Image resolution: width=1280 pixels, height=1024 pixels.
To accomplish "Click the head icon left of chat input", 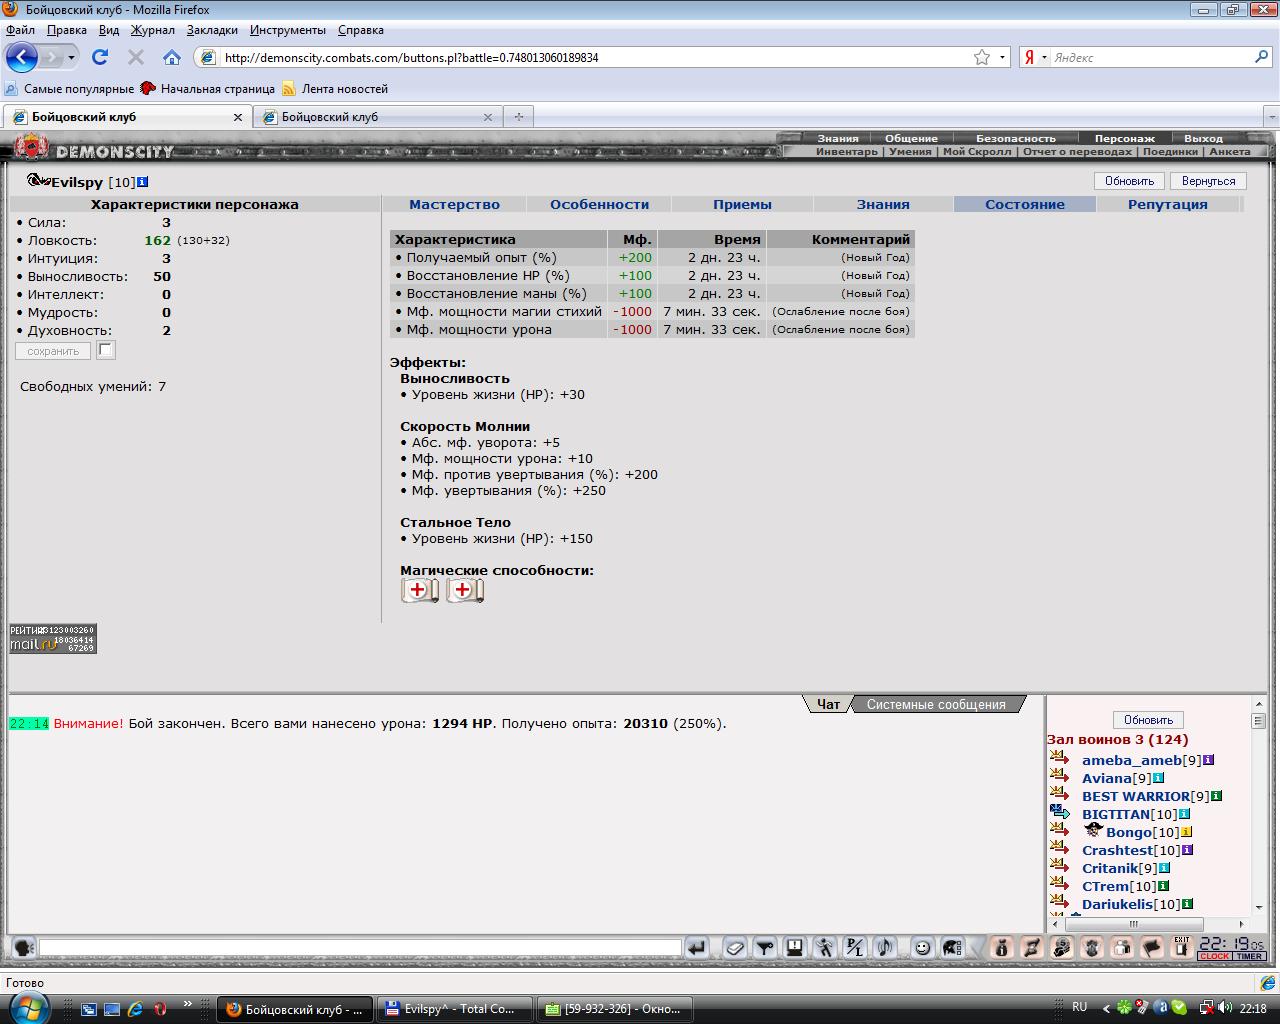I will (x=23, y=947).
